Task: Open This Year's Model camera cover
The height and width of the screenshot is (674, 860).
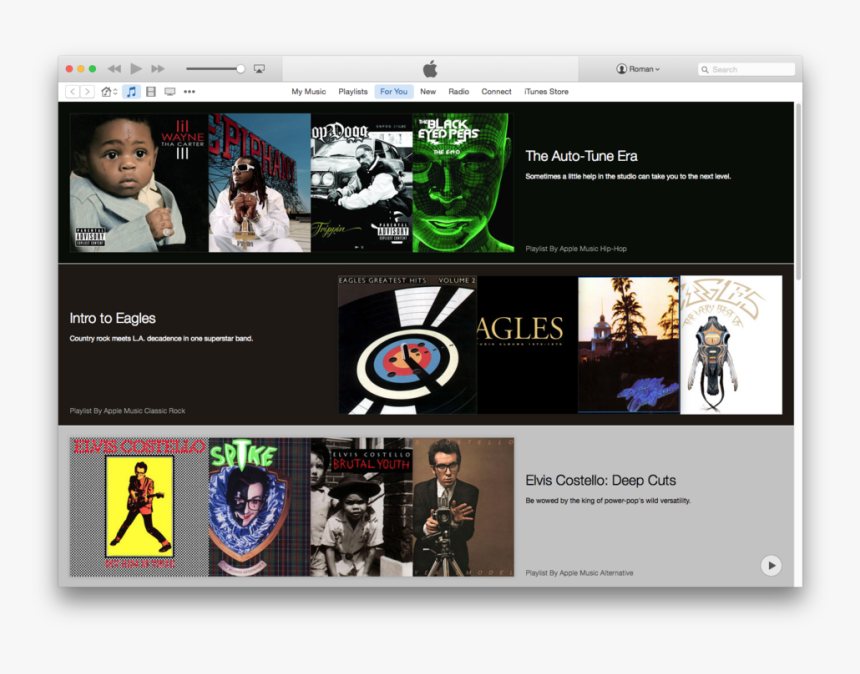Action: pyautogui.click(x=463, y=507)
